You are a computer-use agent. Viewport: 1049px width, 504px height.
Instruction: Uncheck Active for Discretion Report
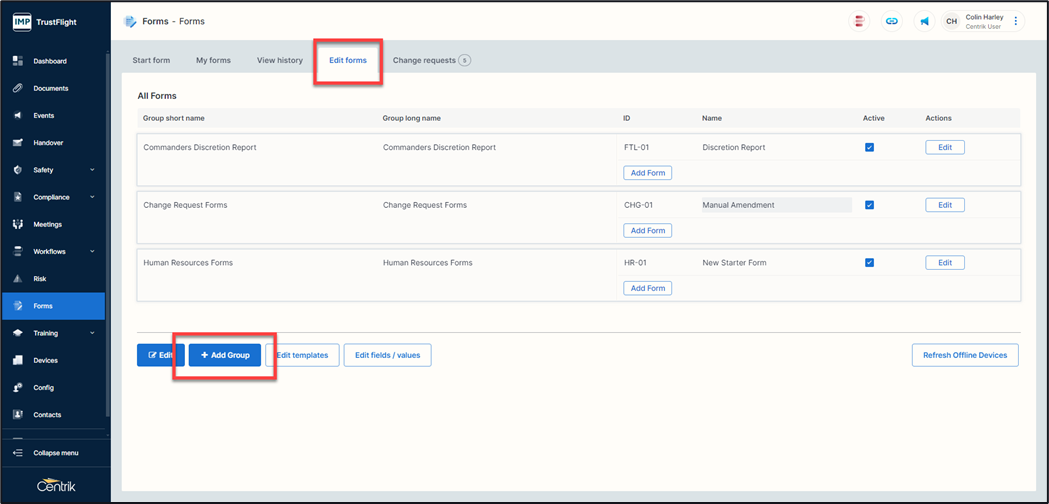click(x=869, y=148)
